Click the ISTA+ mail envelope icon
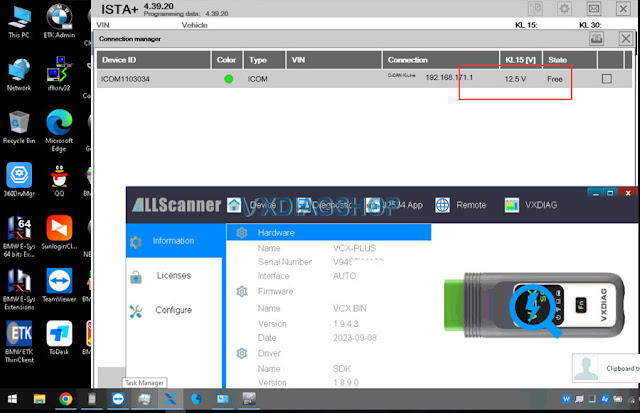The image size is (640, 413). point(594,9)
